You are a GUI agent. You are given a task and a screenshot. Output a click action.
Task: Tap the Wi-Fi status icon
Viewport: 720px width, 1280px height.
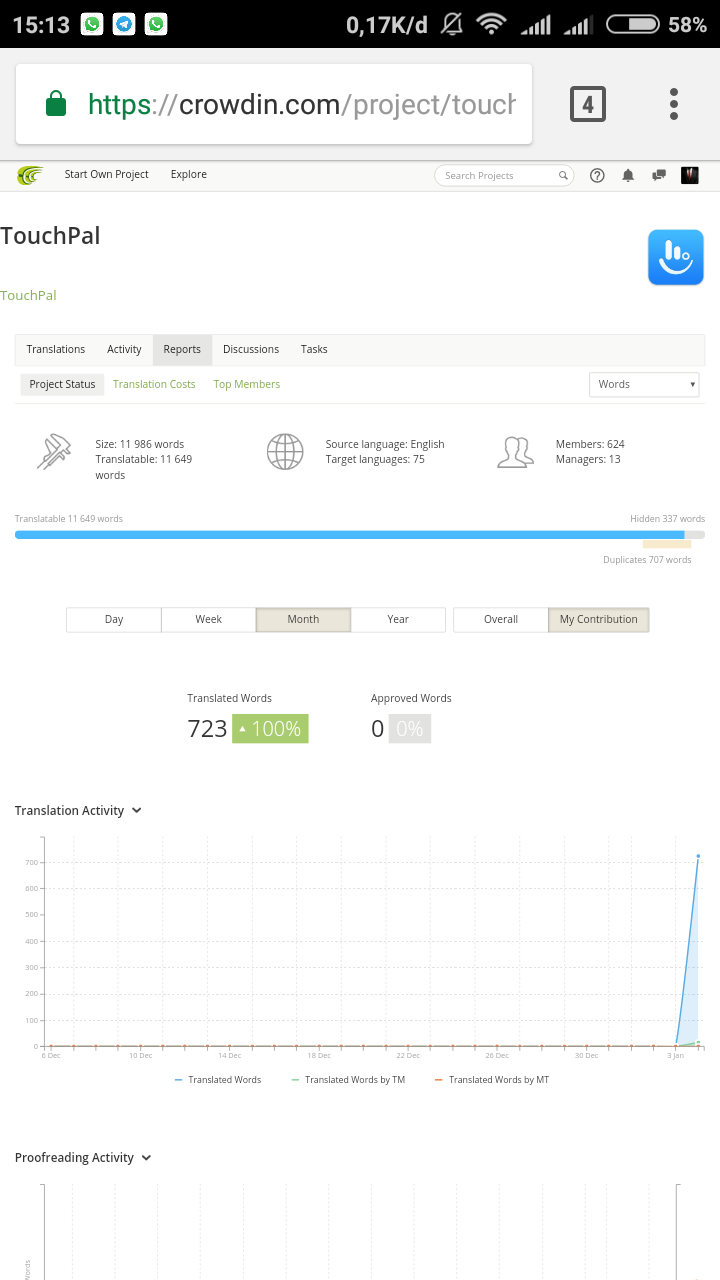click(x=491, y=24)
